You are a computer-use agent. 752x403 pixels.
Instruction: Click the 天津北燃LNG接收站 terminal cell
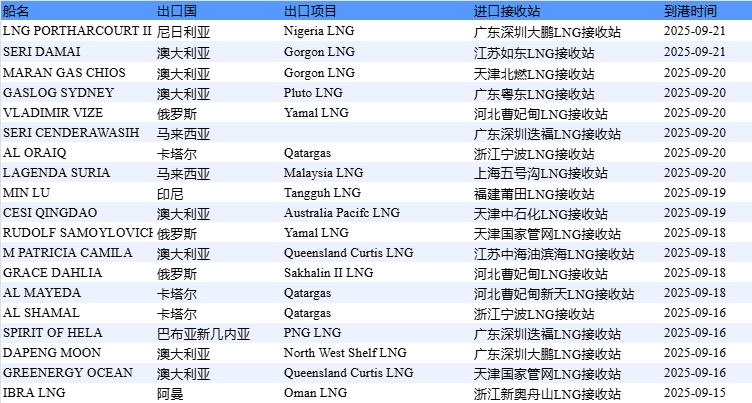[534, 74]
